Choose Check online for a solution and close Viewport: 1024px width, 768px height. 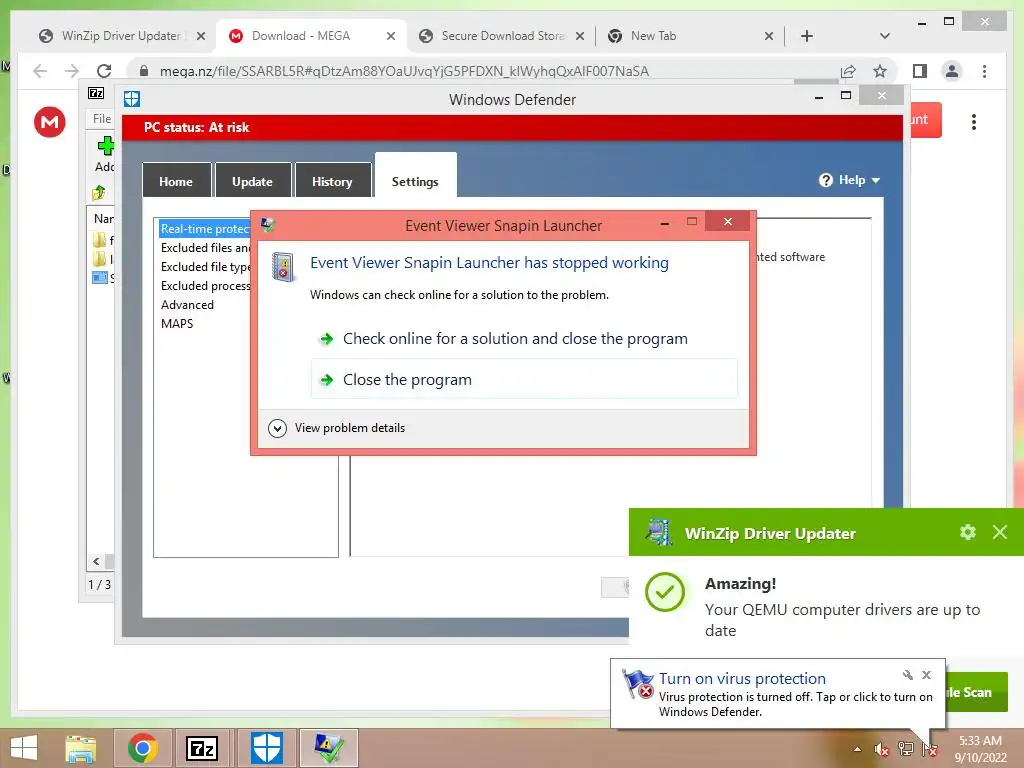524,338
